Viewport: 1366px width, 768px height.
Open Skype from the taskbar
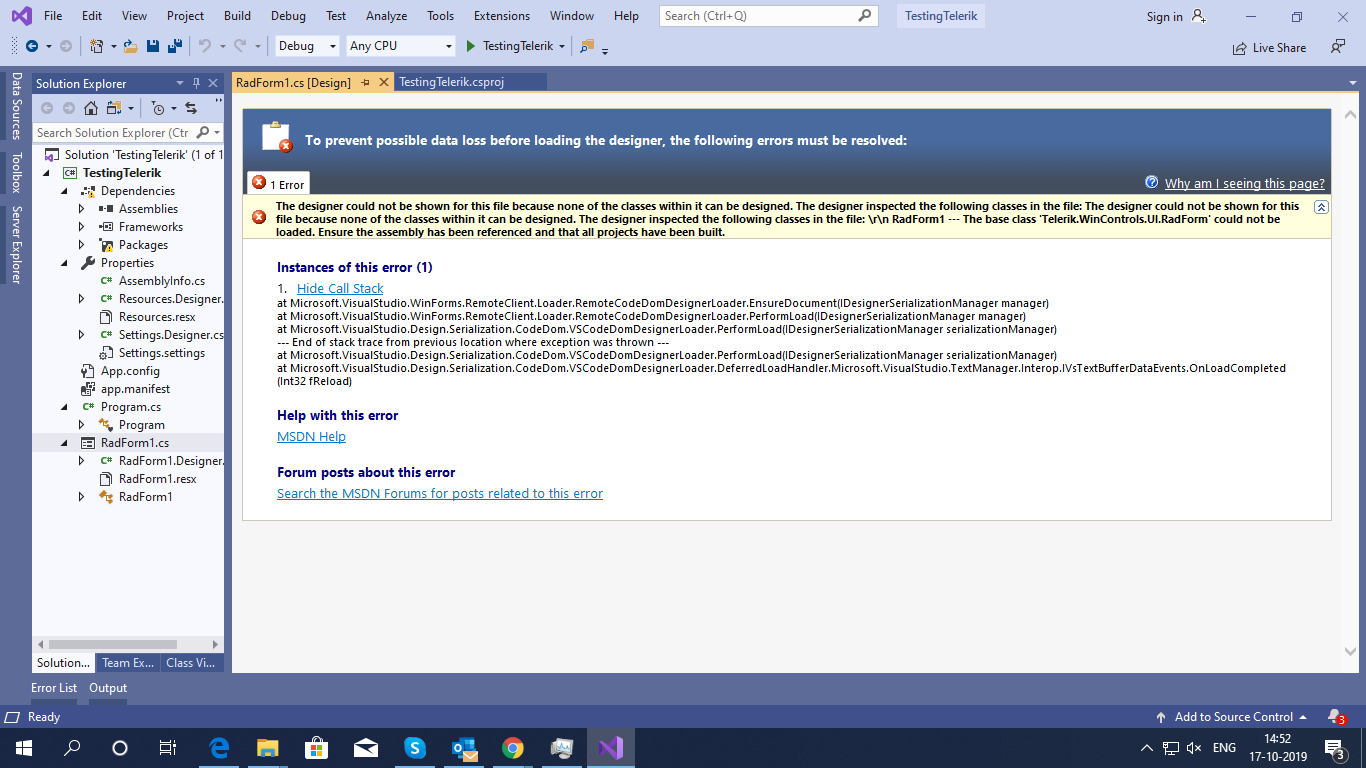(x=415, y=748)
